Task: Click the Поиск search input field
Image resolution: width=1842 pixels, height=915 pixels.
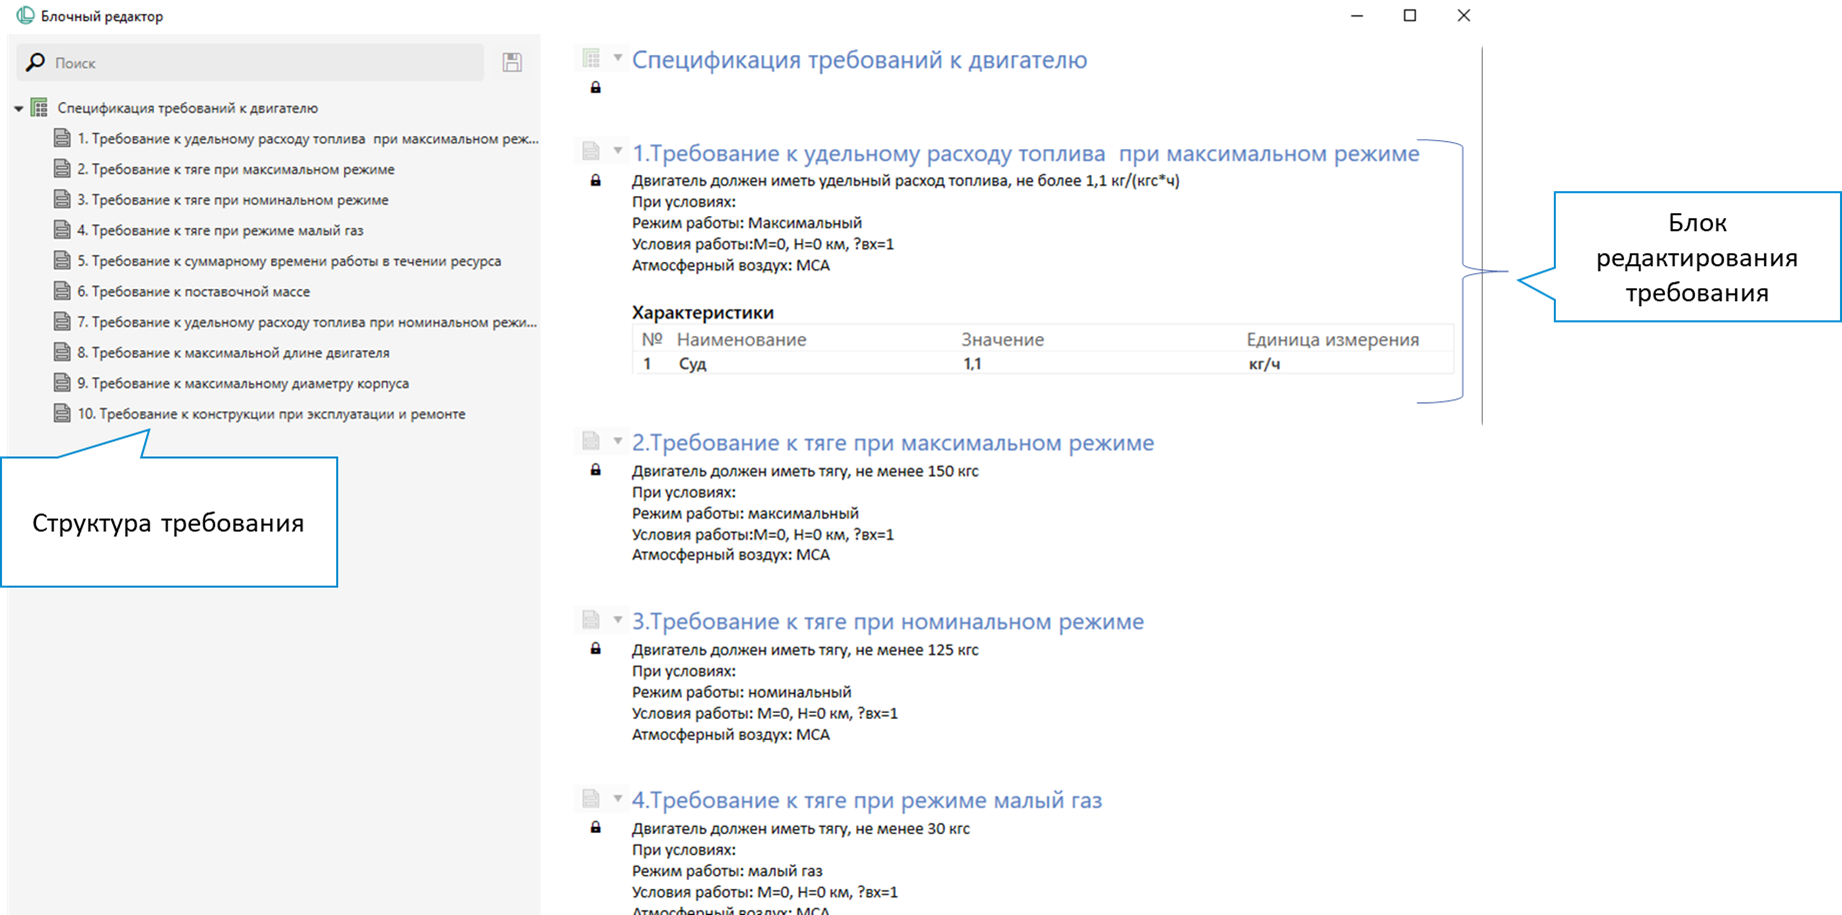Action: point(260,63)
